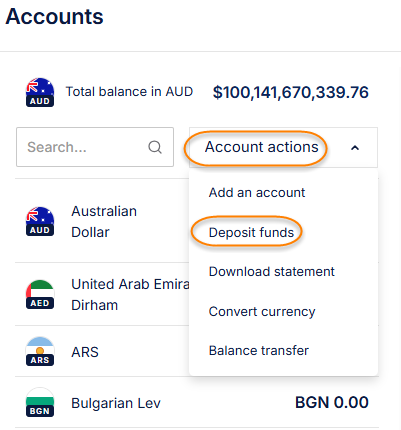Click the AED flag icon
Screen dimensions: 401x430
pos(40,294)
